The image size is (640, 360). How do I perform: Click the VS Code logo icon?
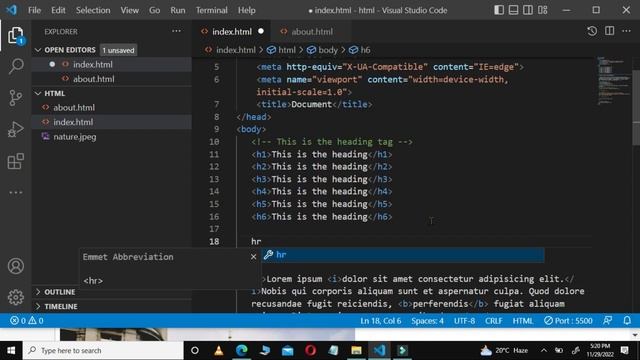[11, 10]
